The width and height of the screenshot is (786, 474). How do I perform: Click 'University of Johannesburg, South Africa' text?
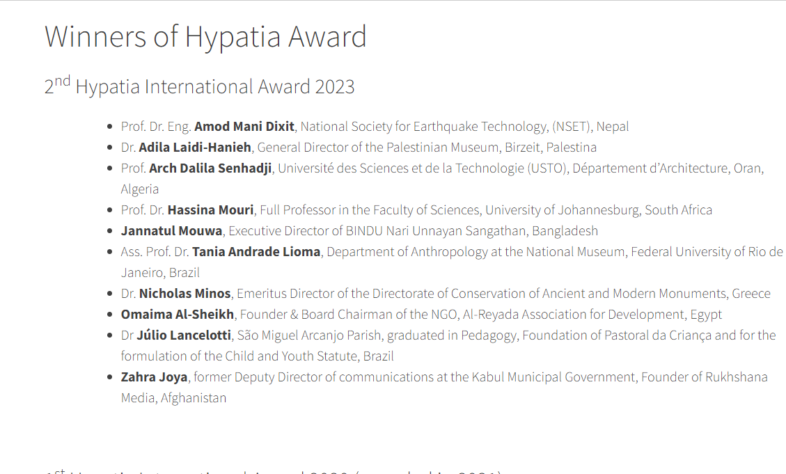[599, 210]
